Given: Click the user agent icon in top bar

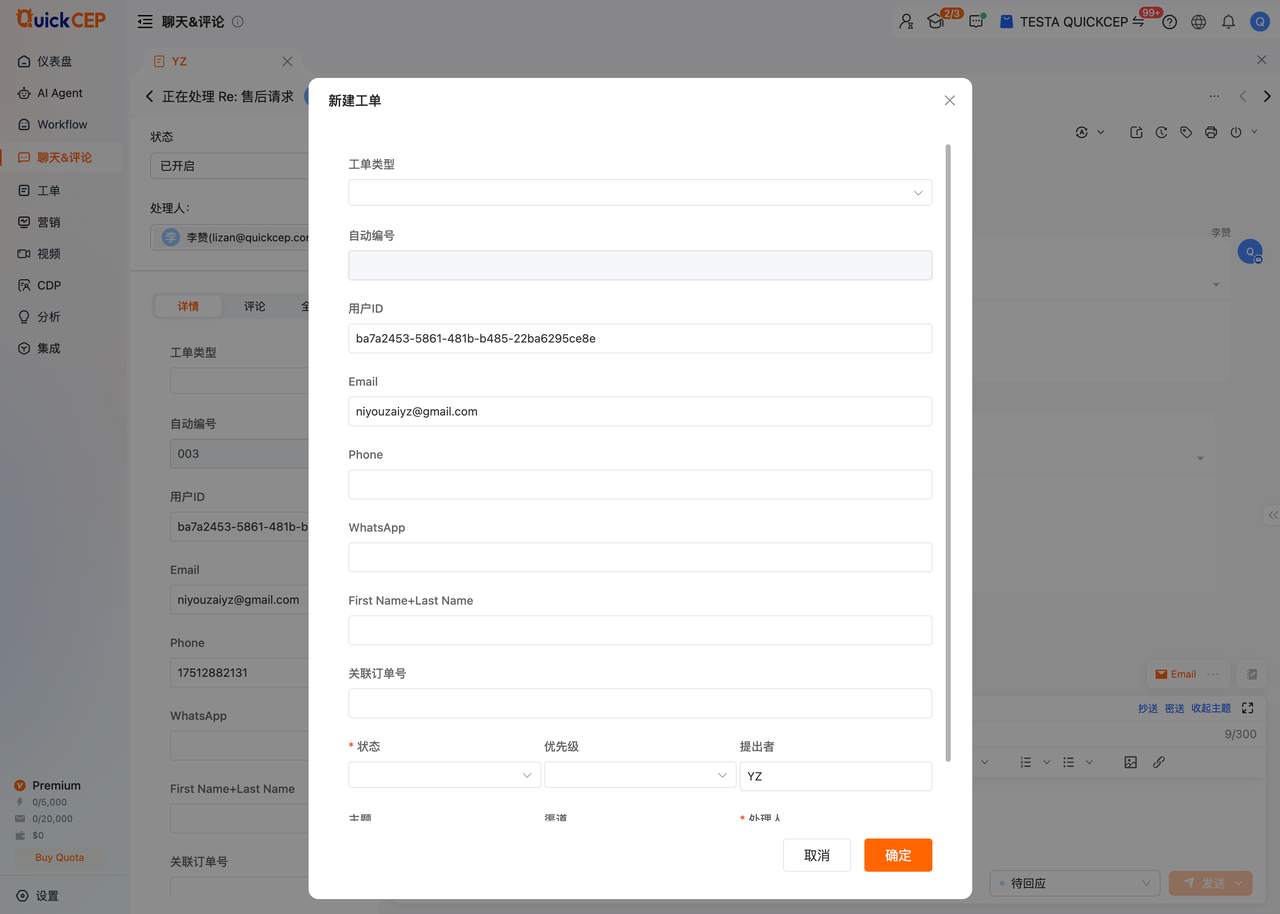Looking at the screenshot, I should point(906,21).
